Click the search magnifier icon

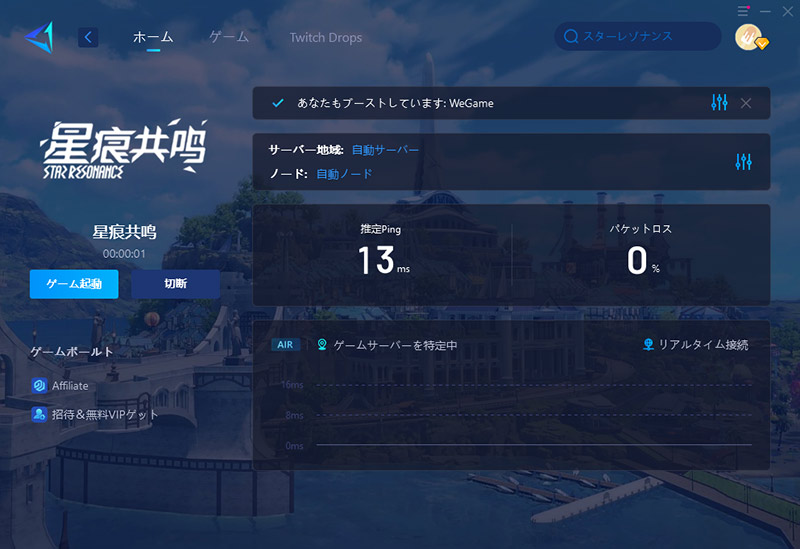point(571,36)
